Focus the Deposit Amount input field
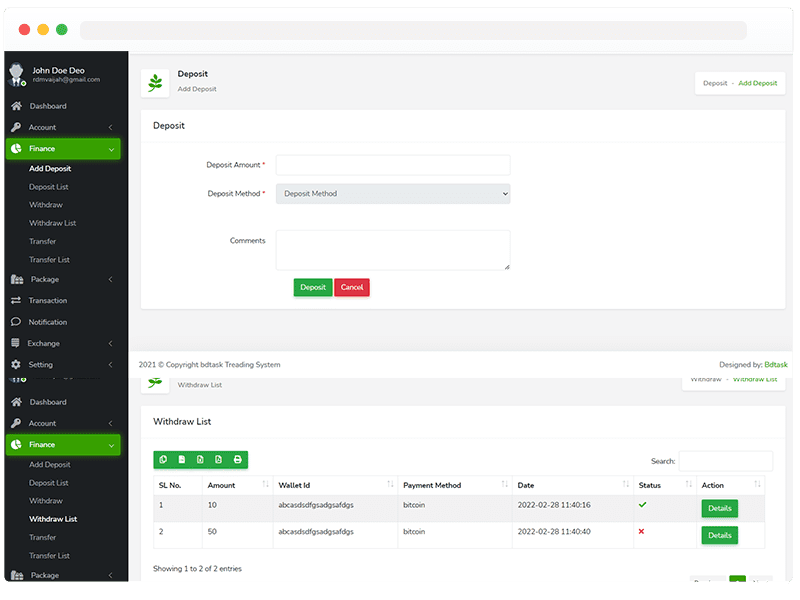 tap(393, 165)
